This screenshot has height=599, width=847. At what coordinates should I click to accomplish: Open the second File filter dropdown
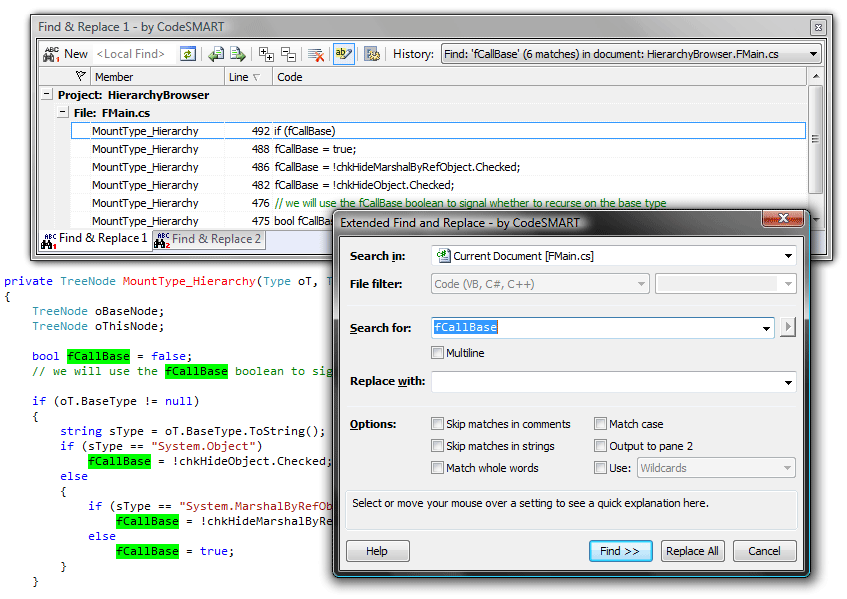click(x=788, y=284)
